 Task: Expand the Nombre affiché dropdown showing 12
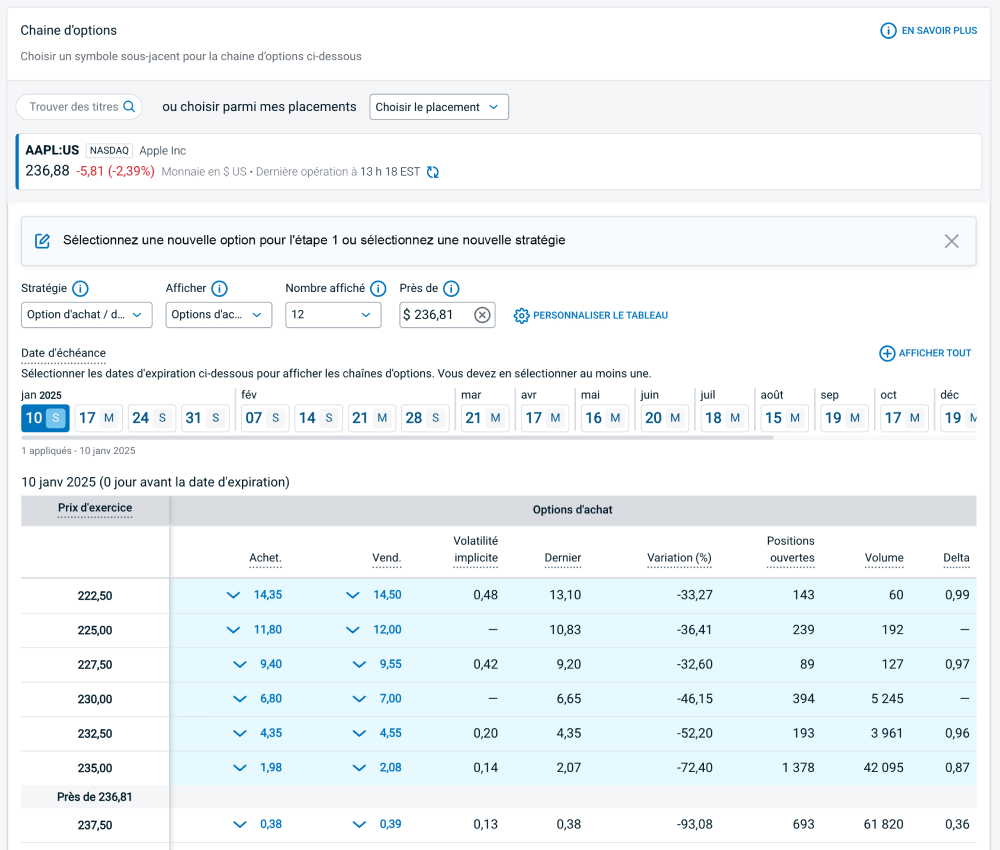point(332,315)
